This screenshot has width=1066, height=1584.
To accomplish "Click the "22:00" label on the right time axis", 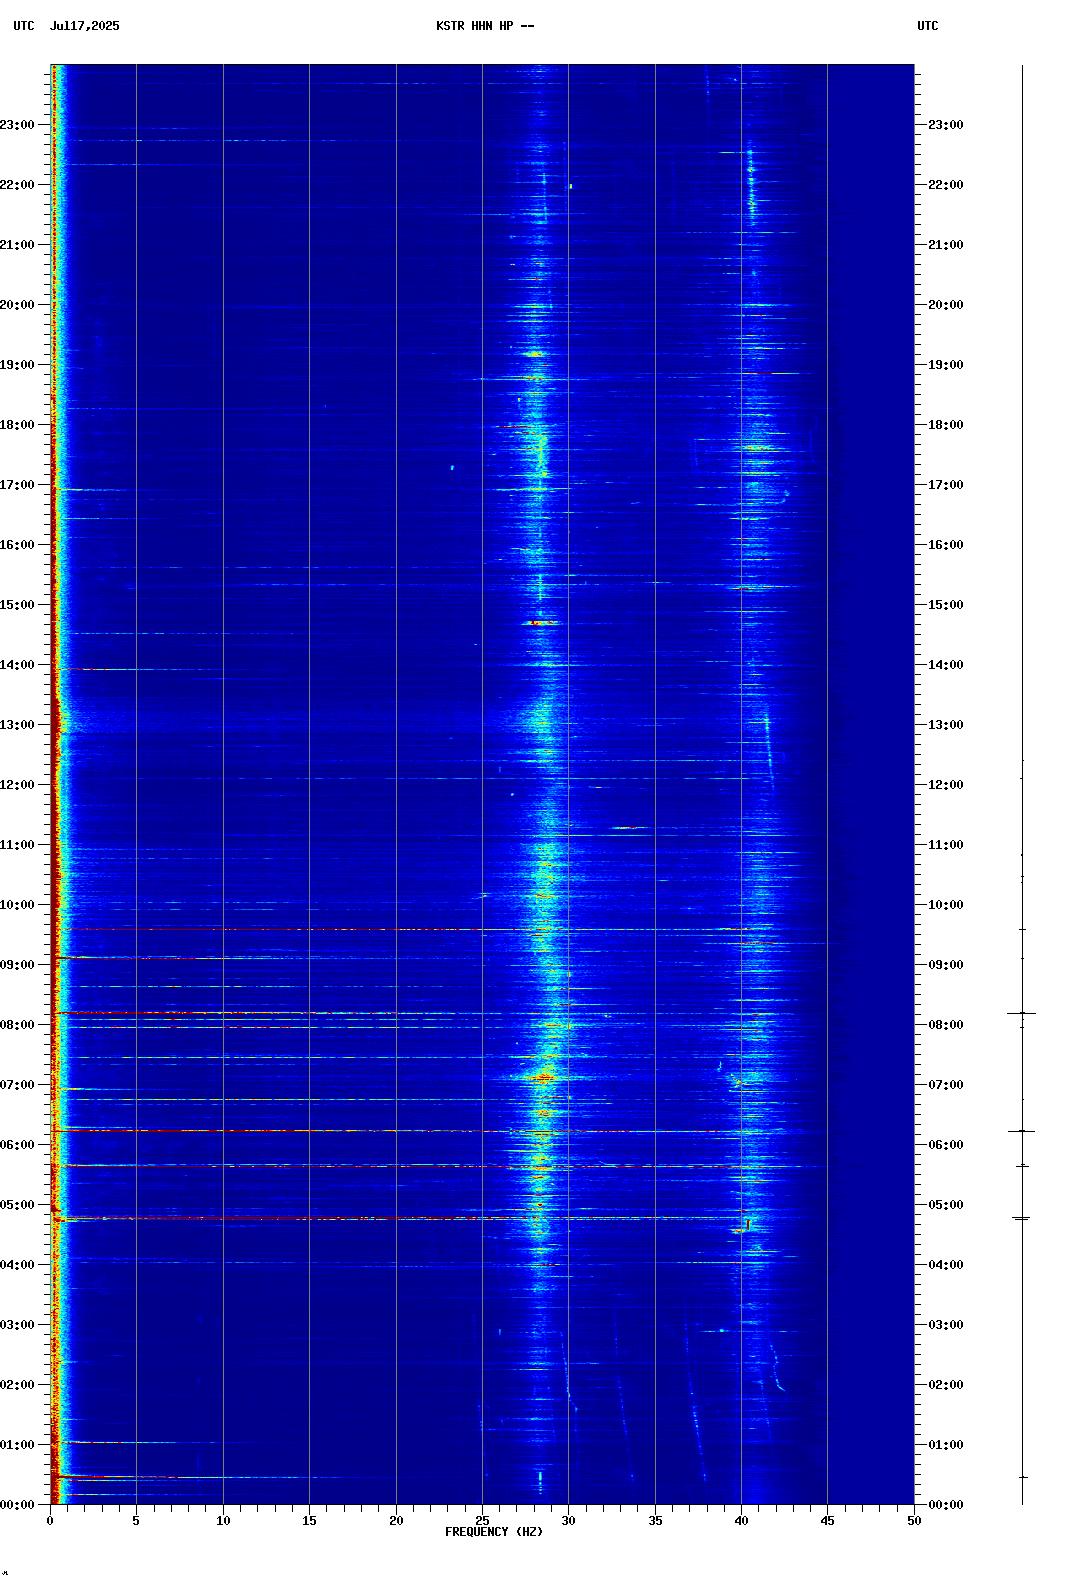I will [x=946, y=185].
